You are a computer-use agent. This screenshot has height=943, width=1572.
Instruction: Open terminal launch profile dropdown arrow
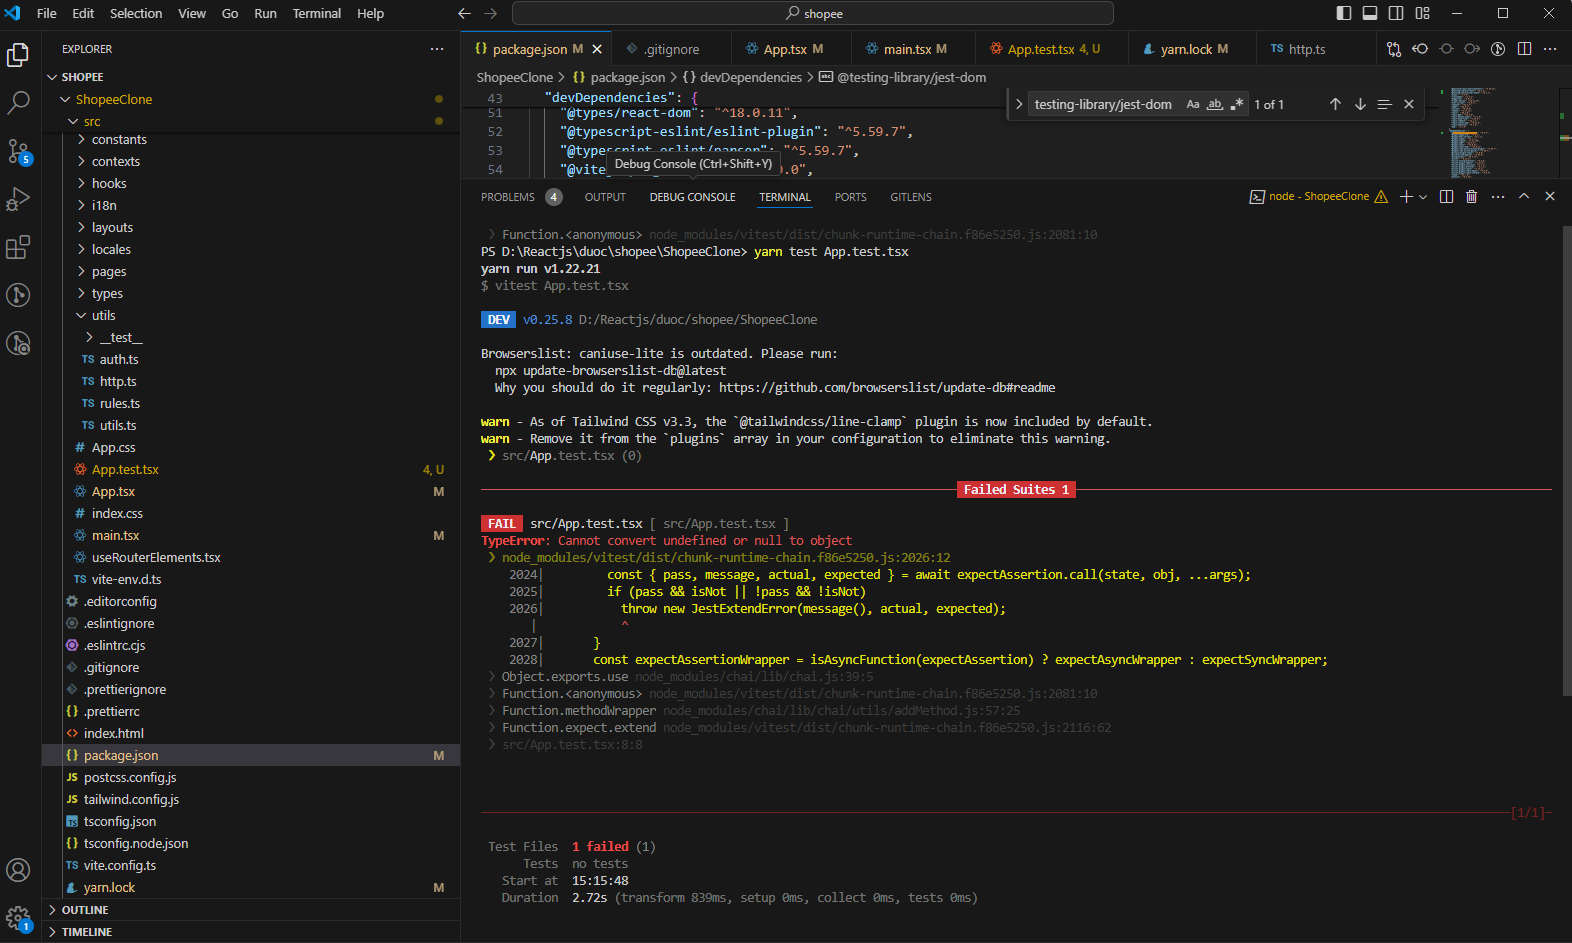1423,196
